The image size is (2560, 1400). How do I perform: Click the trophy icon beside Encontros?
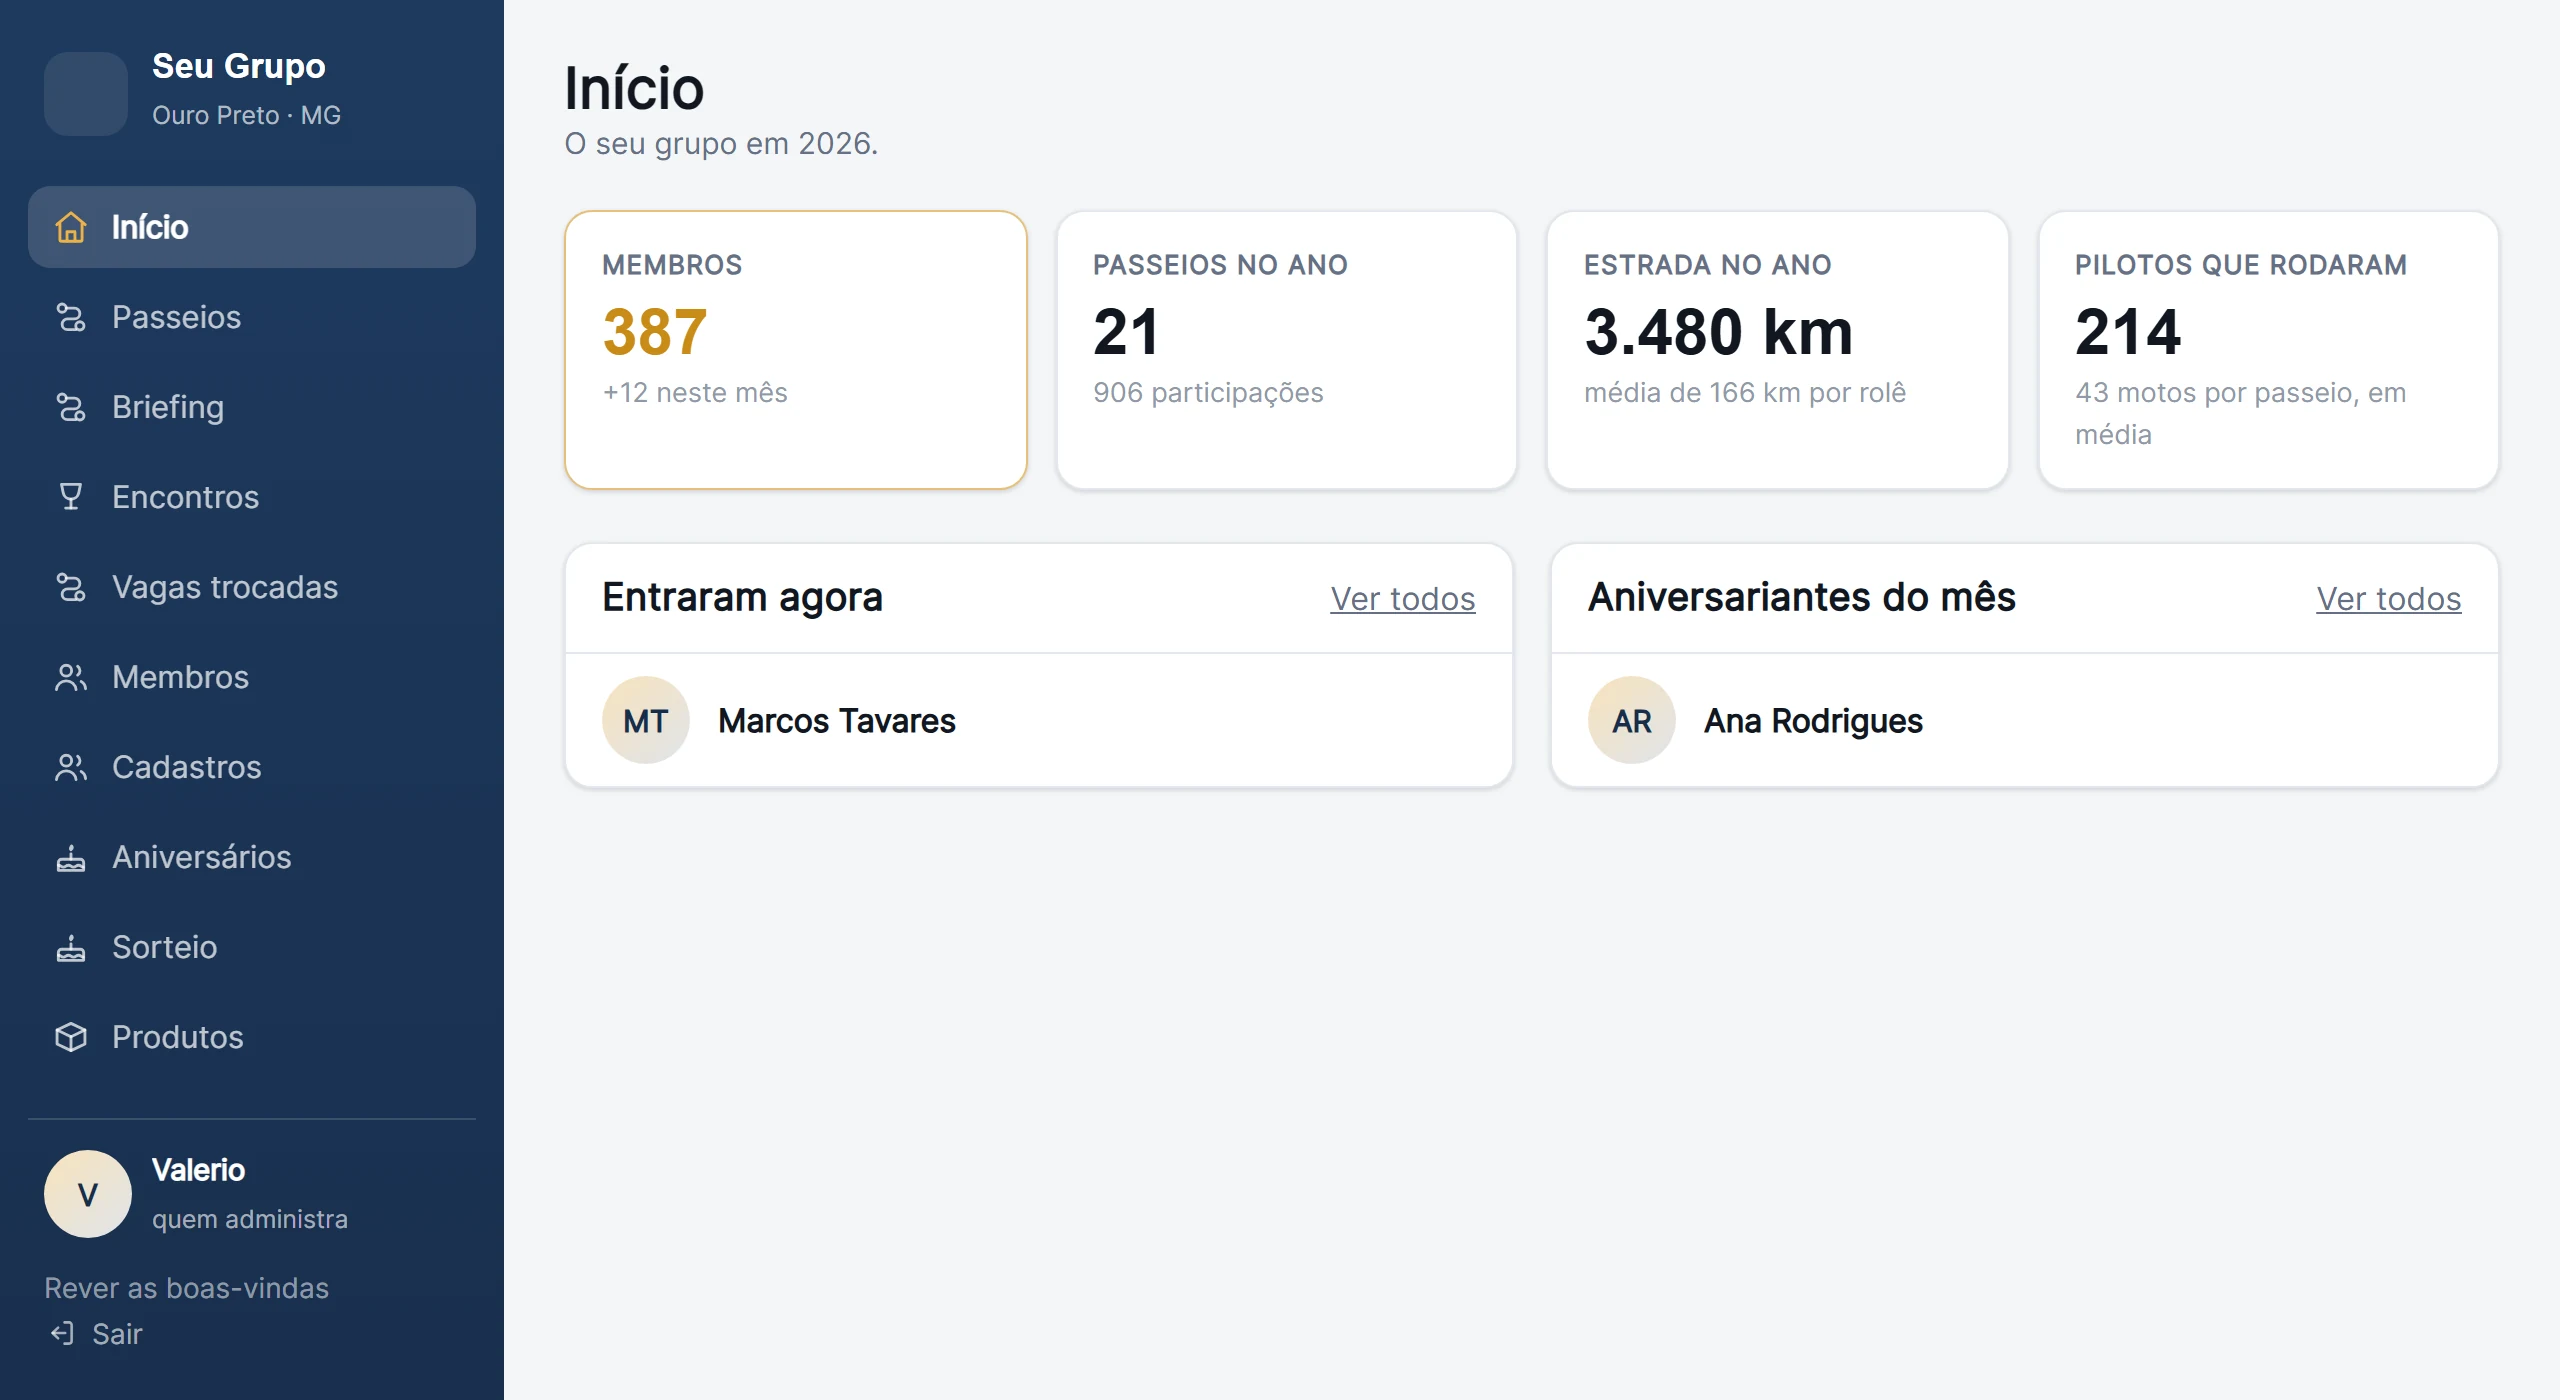pos(71,497)
